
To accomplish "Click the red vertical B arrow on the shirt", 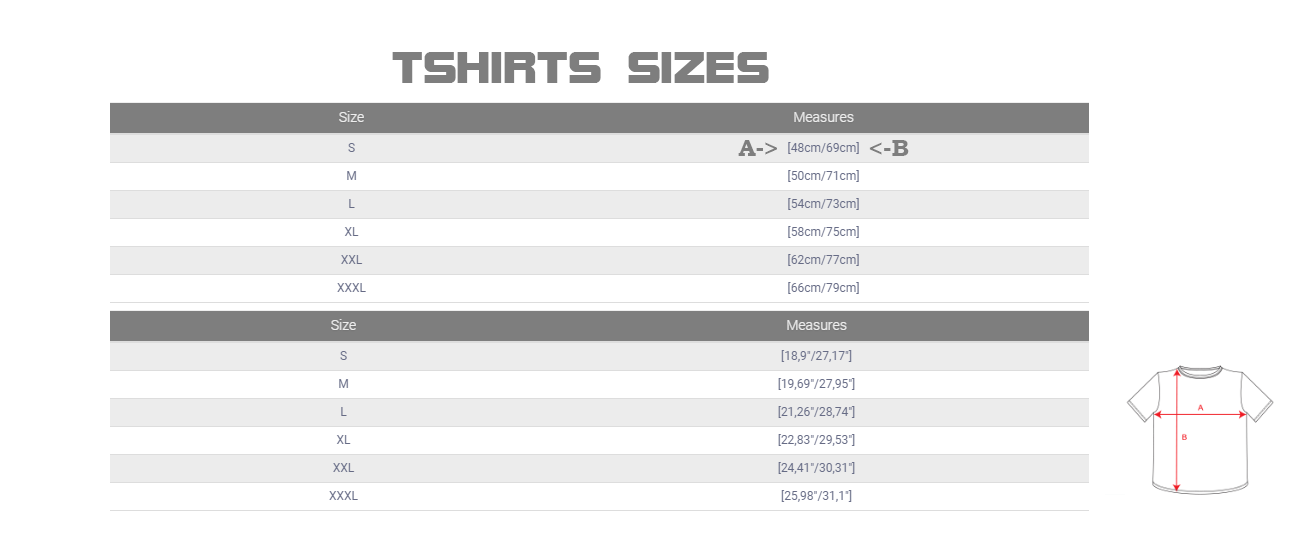I will click(1177, 450).
